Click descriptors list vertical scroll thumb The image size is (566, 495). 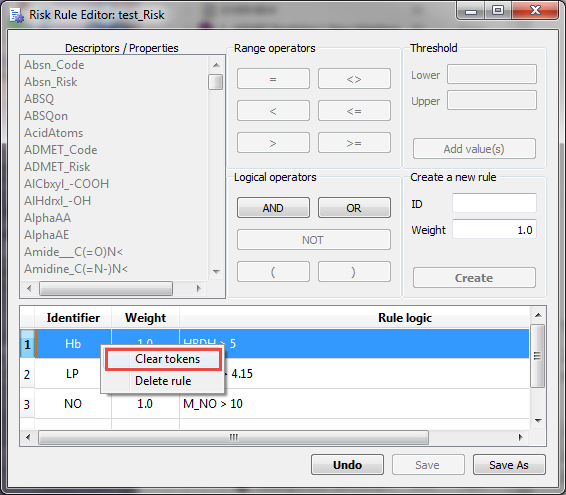(216, 82)
